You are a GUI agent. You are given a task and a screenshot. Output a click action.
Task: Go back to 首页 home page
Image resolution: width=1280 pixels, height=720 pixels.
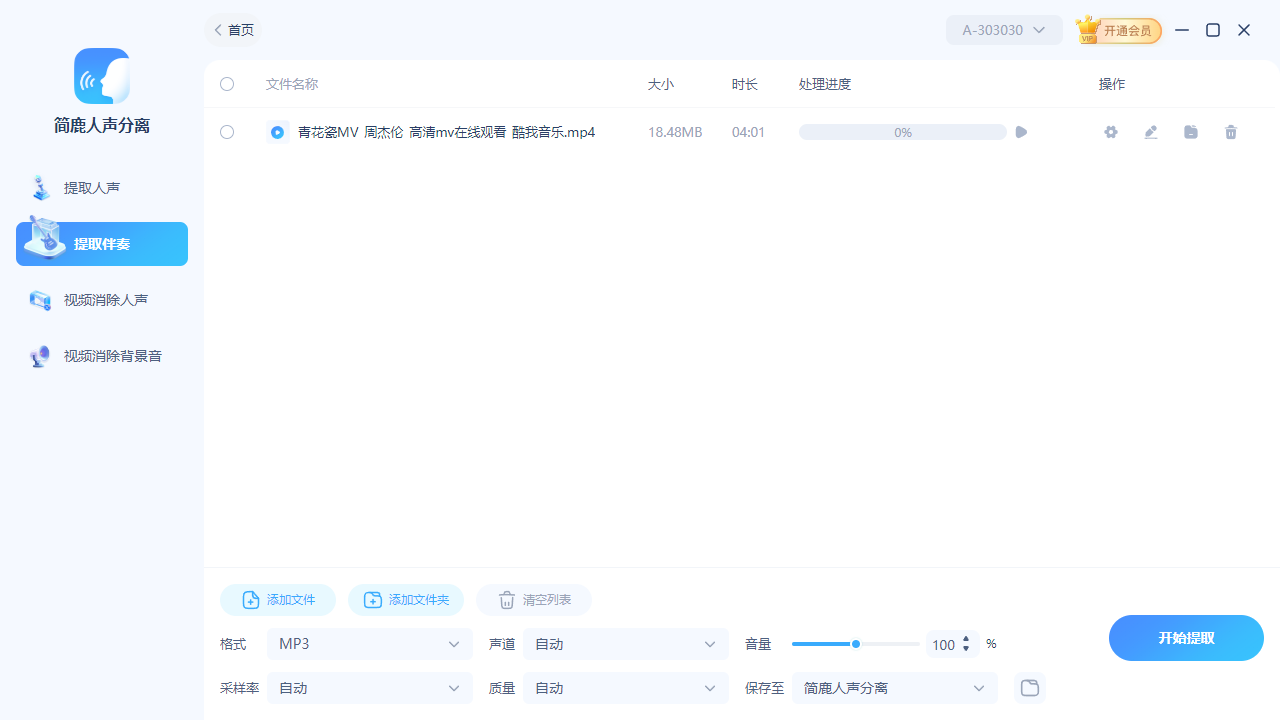point(232,29)
